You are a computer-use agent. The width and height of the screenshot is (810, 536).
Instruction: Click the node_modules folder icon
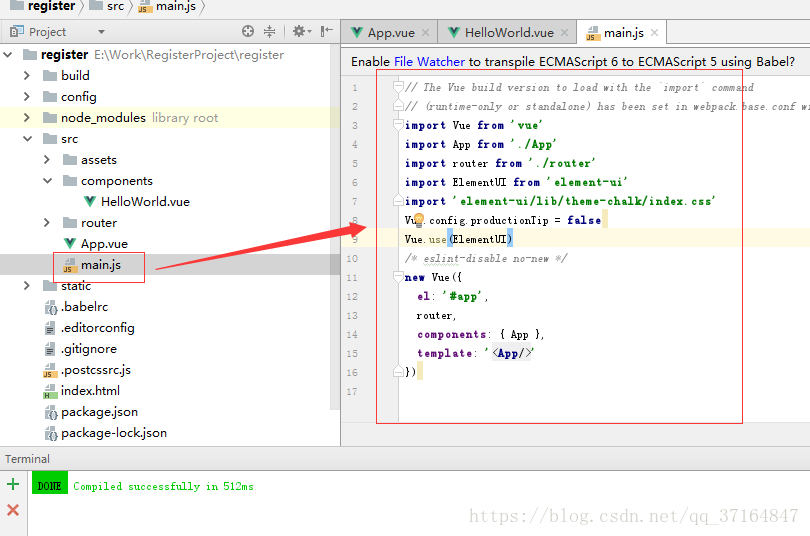tap(50, 118)
